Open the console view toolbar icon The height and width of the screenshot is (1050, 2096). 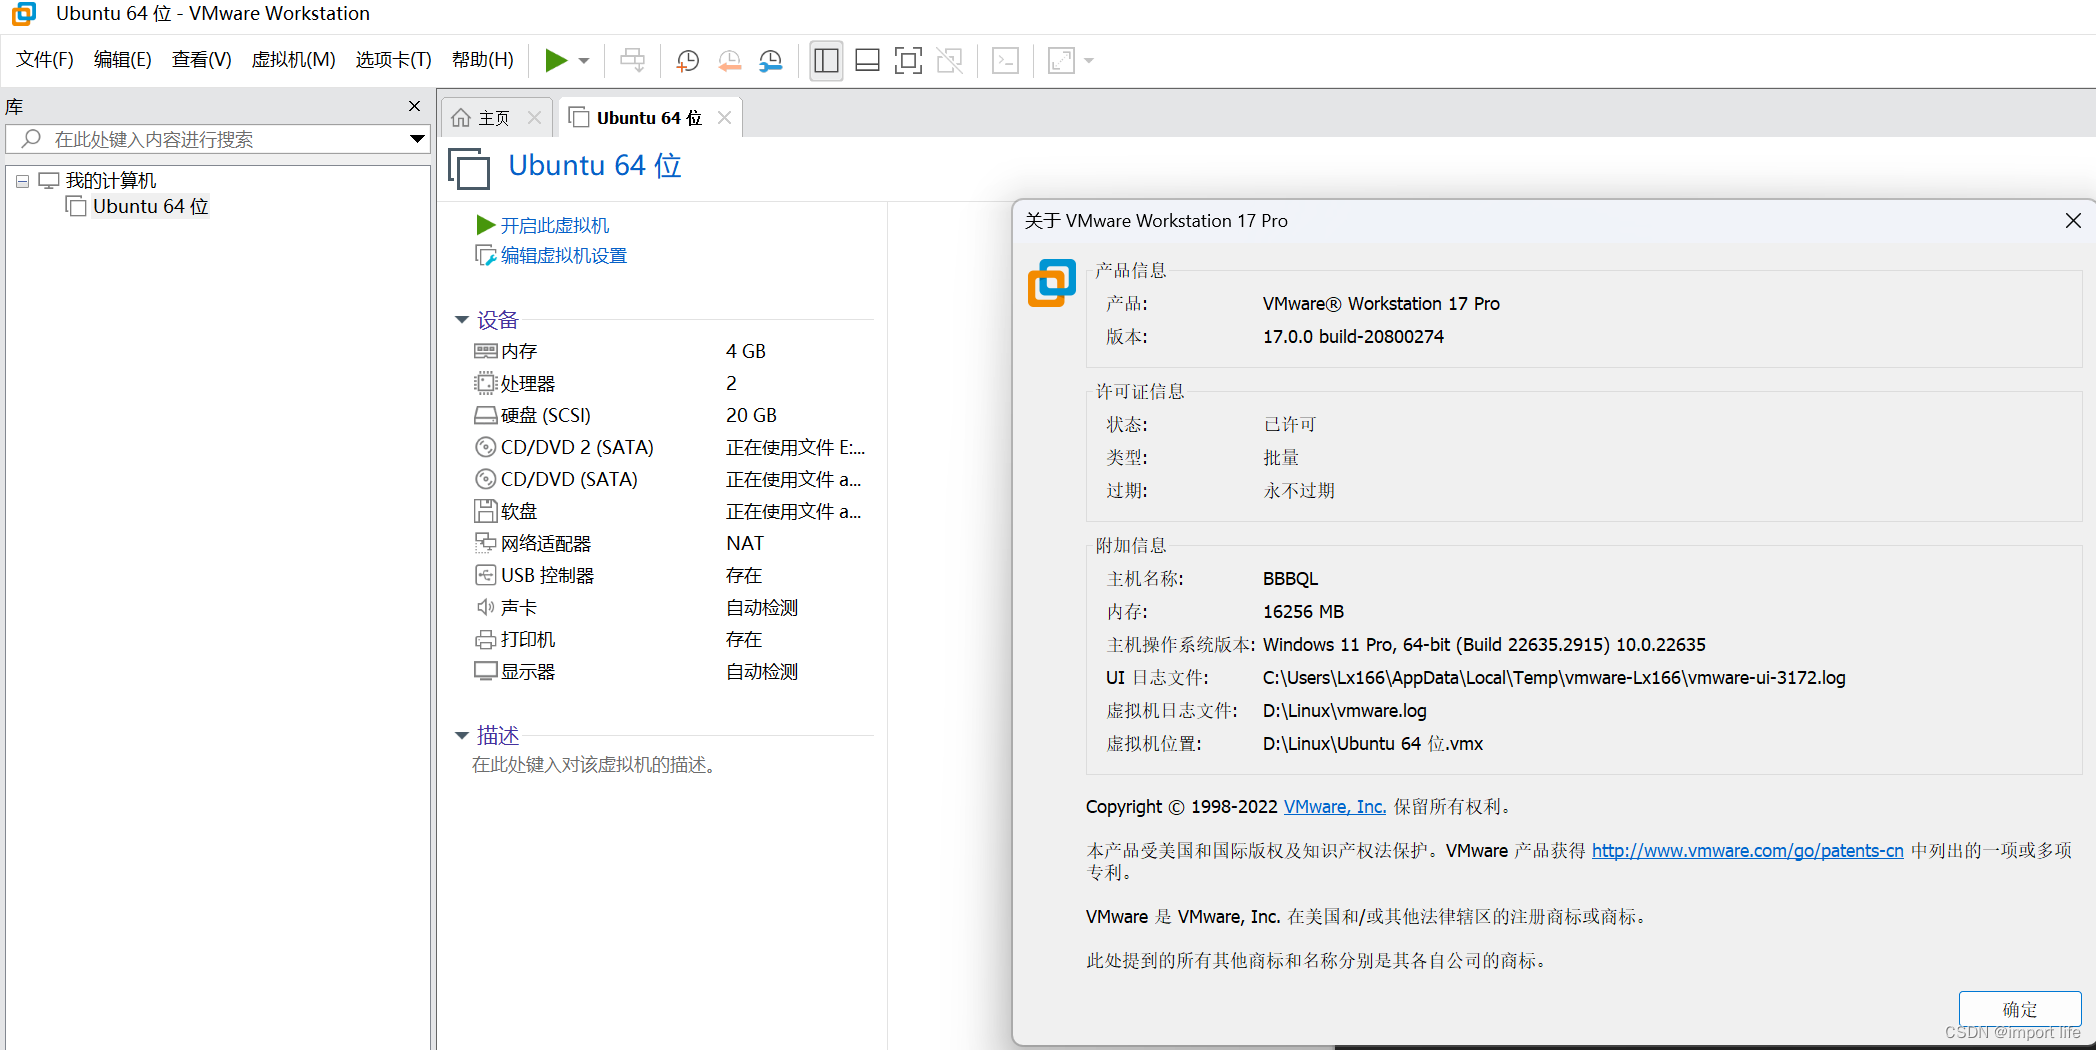coord(1005,61)
